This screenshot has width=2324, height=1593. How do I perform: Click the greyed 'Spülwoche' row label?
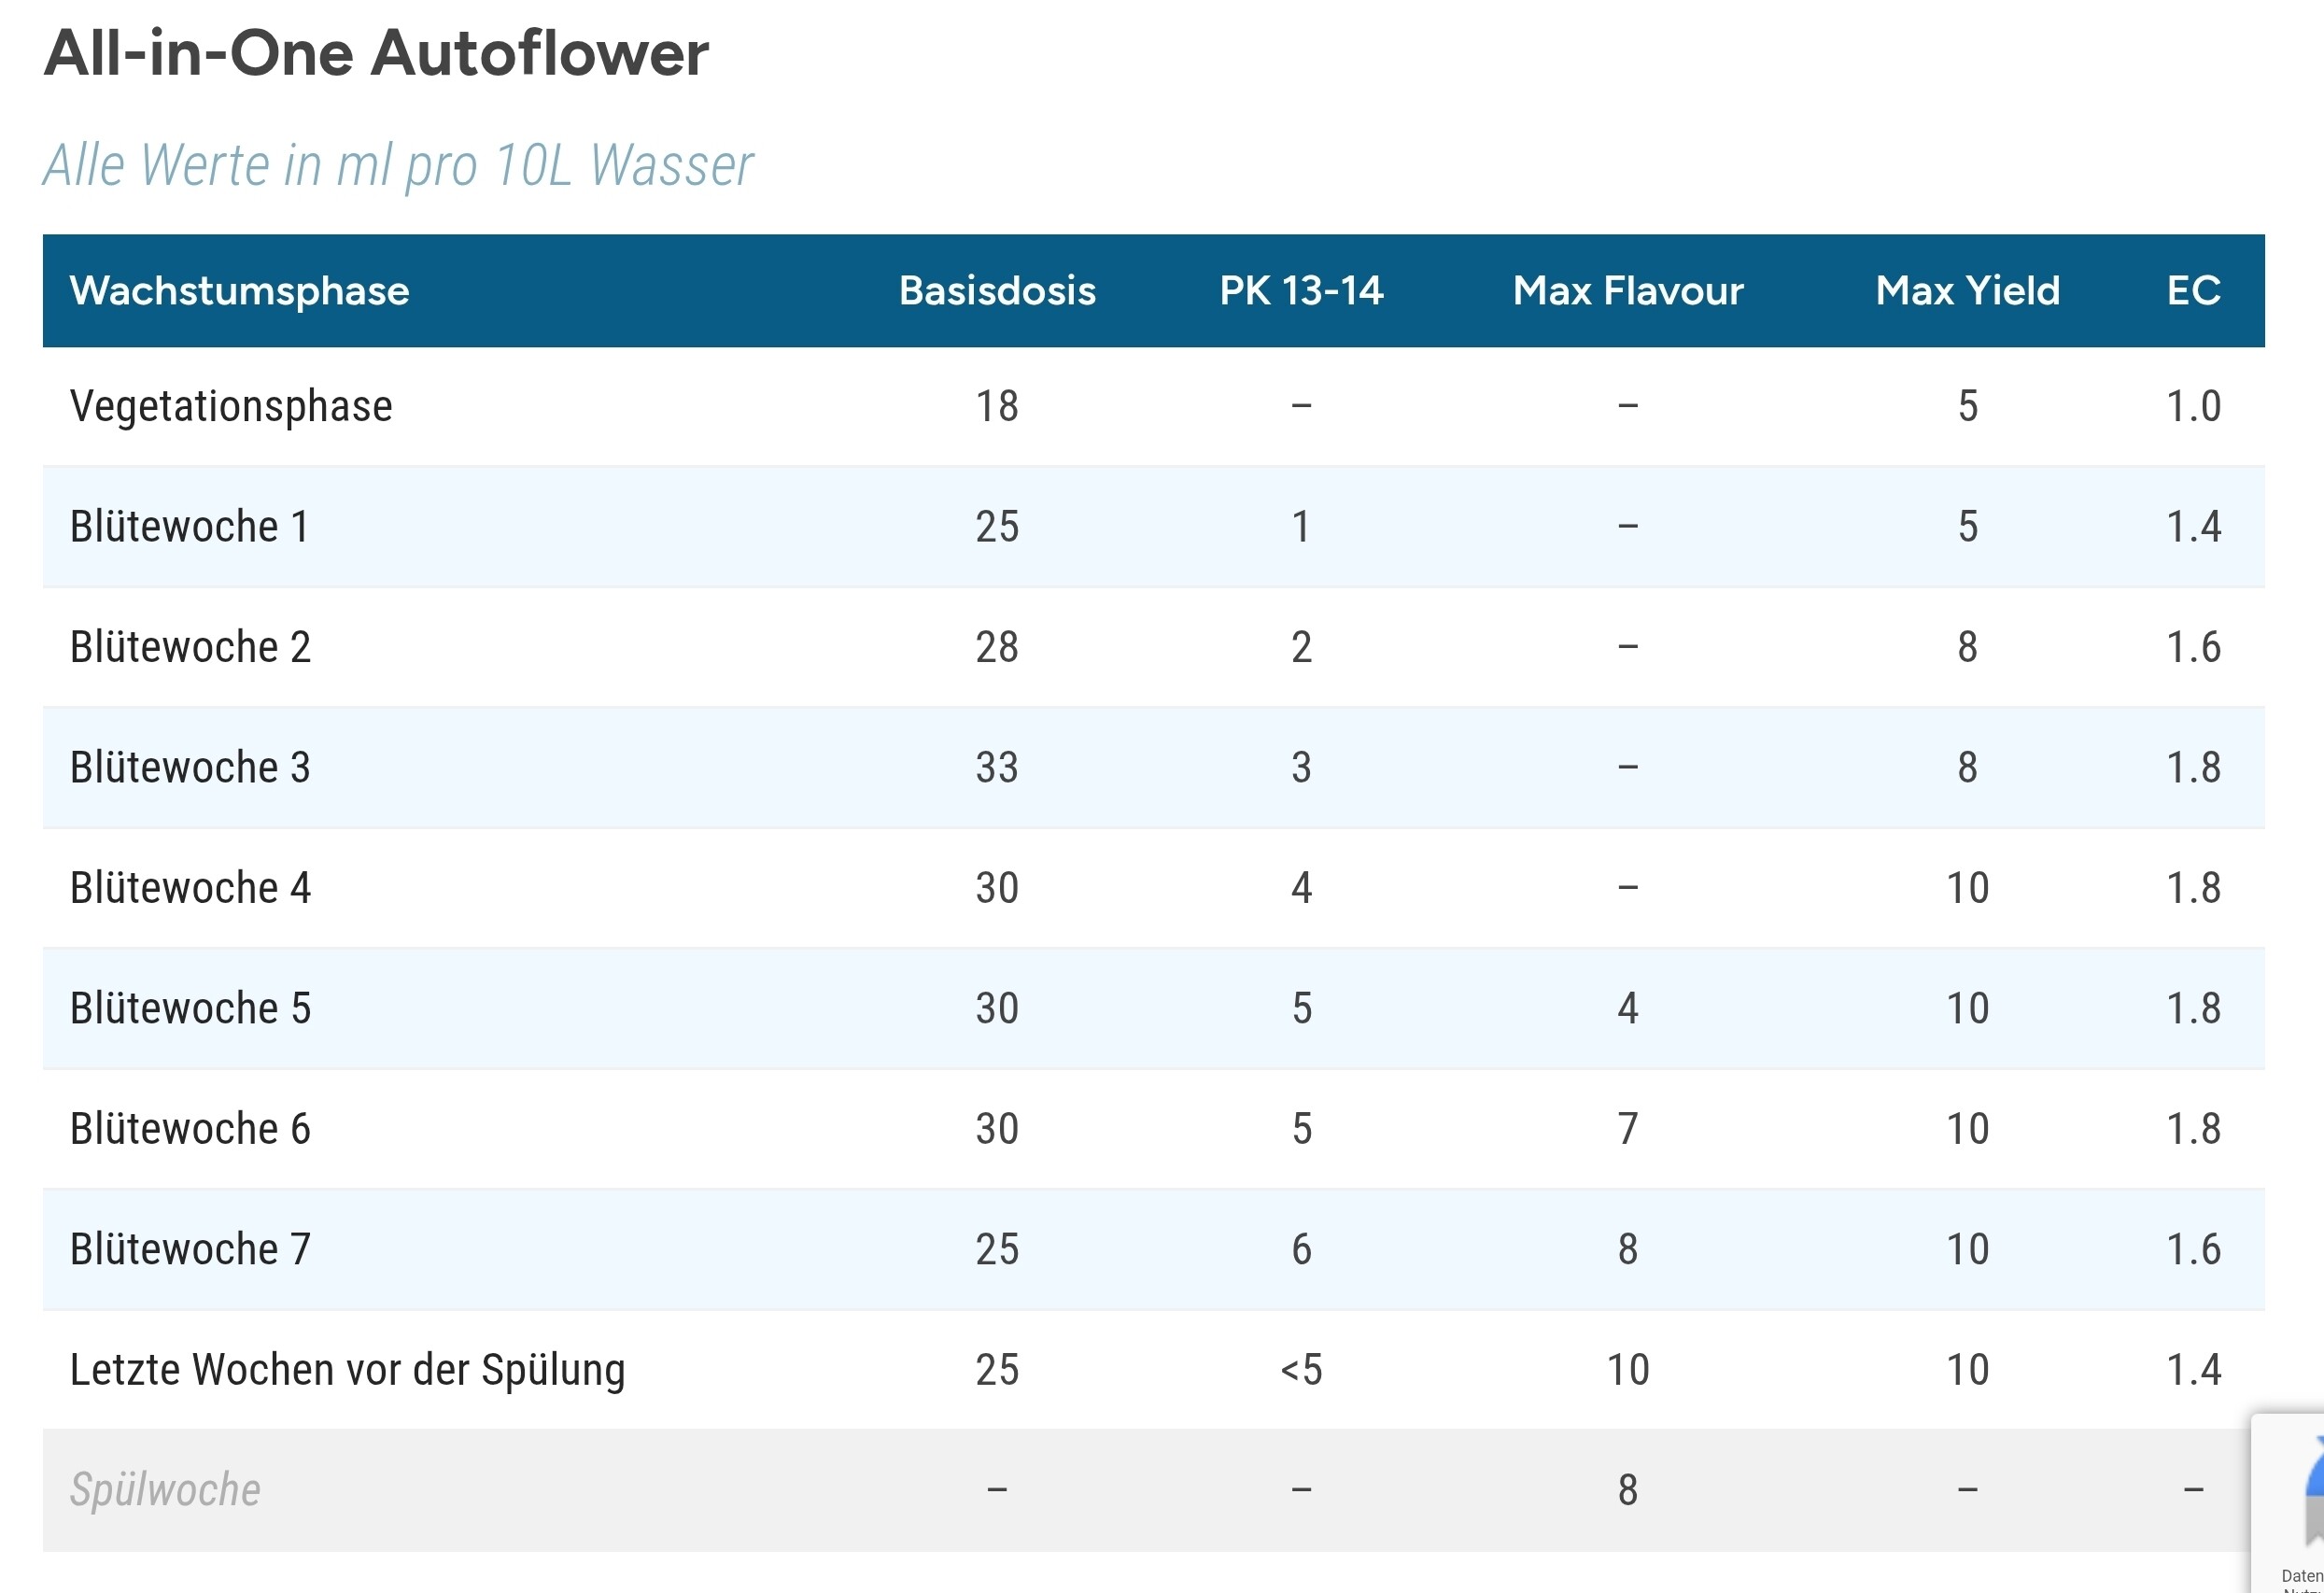(x=165, y=1490)
